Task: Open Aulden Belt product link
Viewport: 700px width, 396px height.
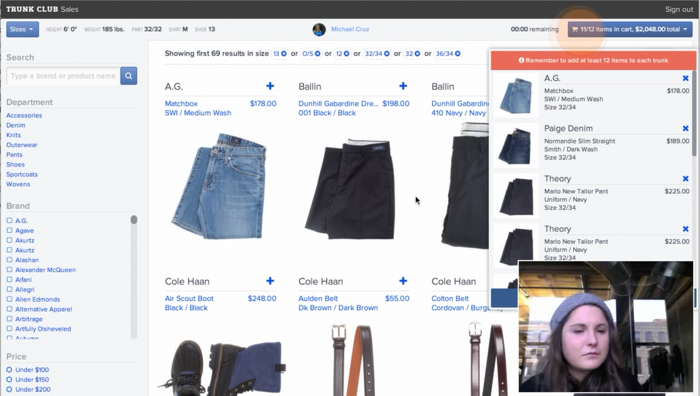Action: click(x=318, y=298)
